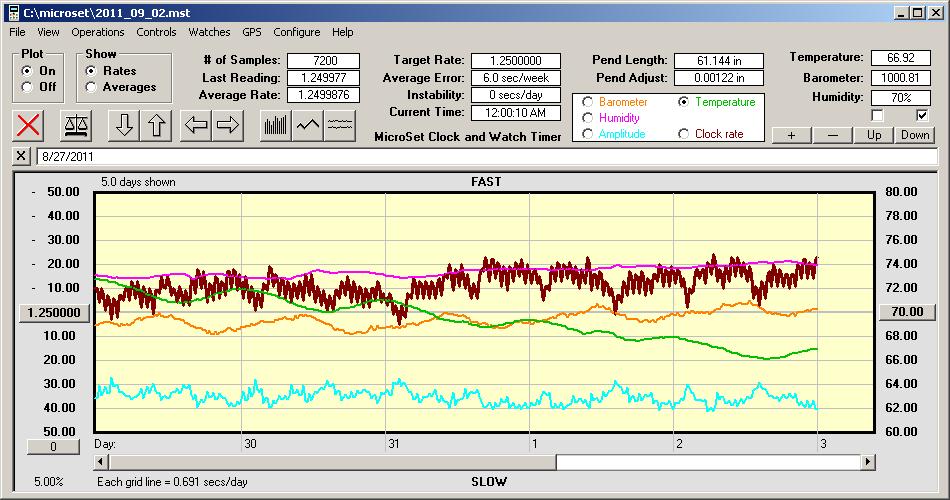
Task: Click the zigzag line graph icon
Action: (308, 125)
